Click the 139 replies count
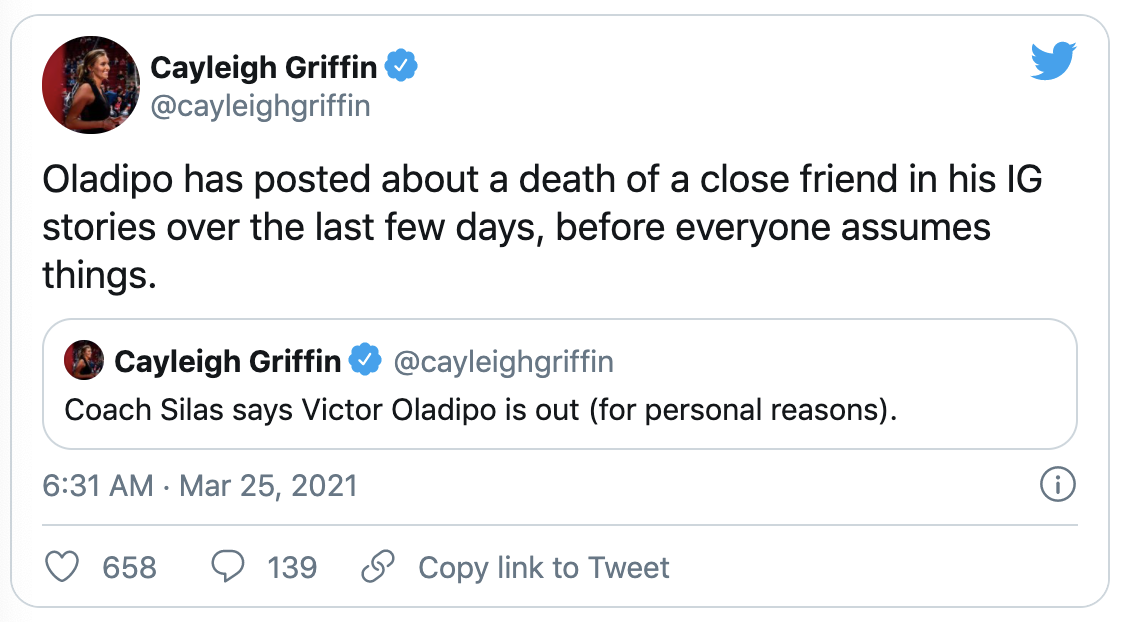This screenshot has height=622, width=1126. 292,568
